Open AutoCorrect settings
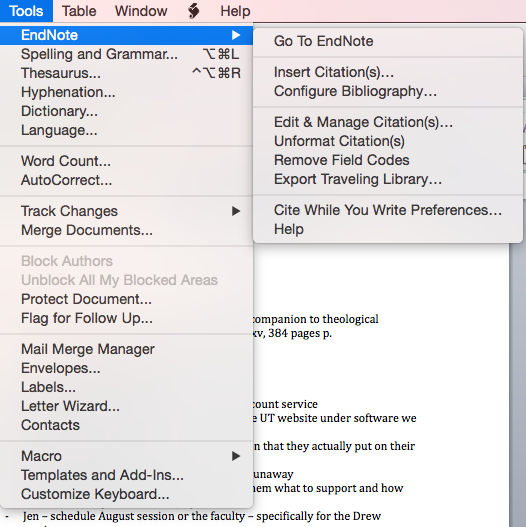Screen dimensions: 526x527 click(126, 180)
